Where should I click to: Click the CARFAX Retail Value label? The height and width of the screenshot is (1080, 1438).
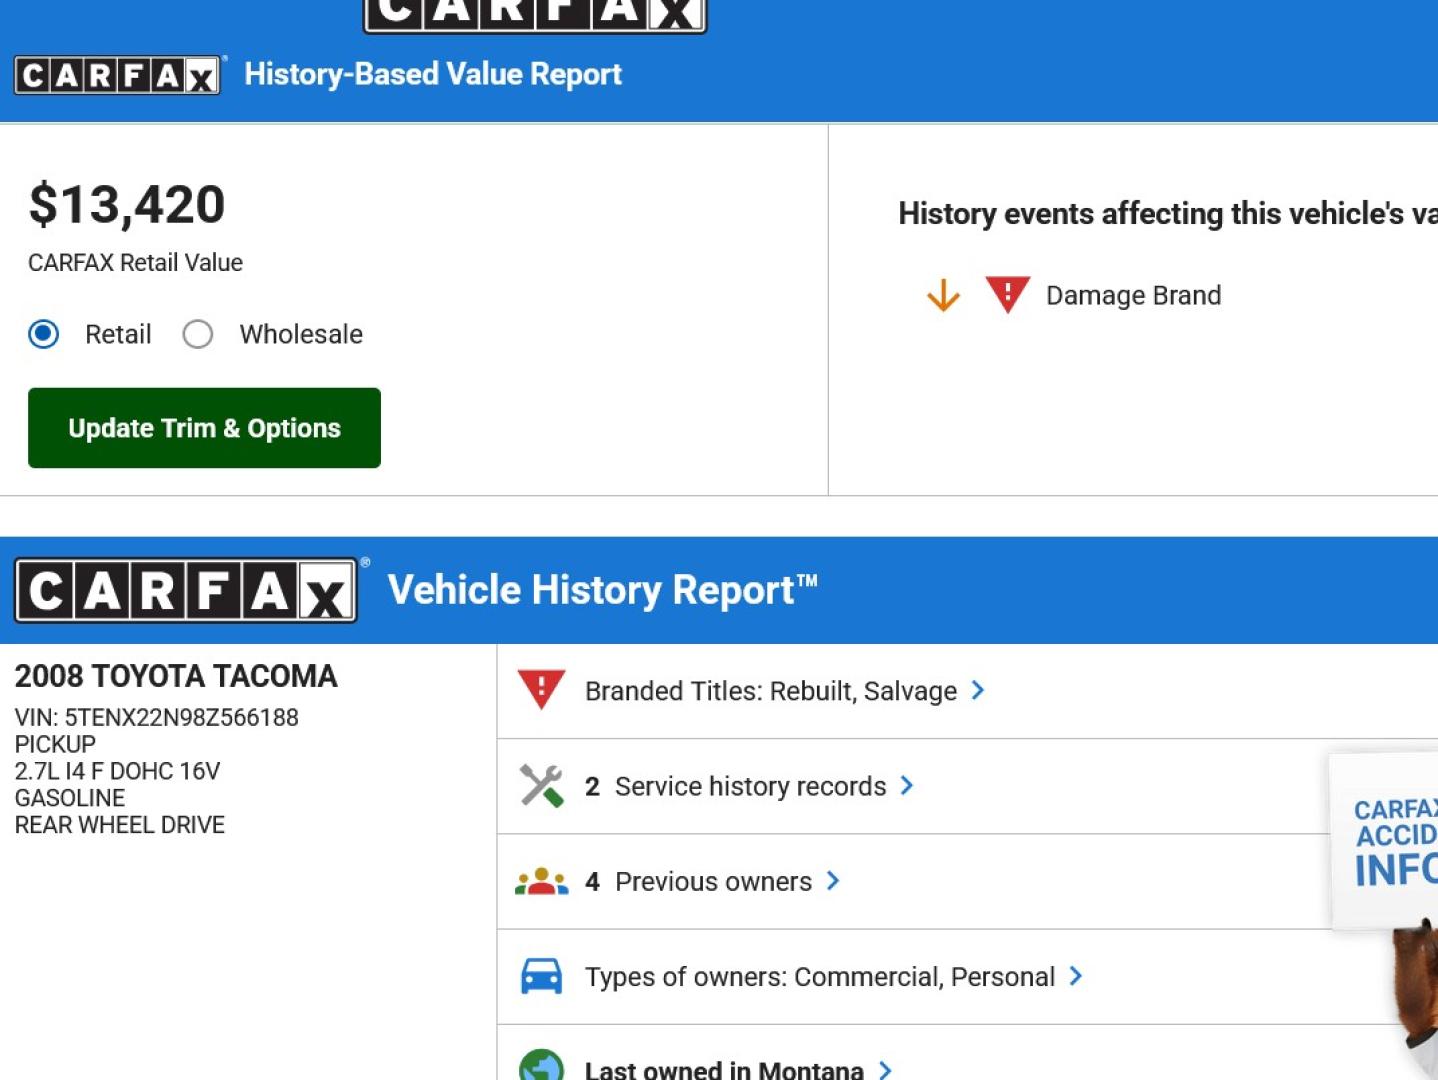[x=135, y=263]
